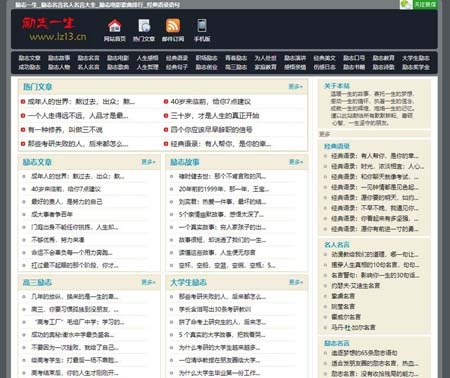Open hot article '三十岁，才是人生的真正开始'

point(215,116)
